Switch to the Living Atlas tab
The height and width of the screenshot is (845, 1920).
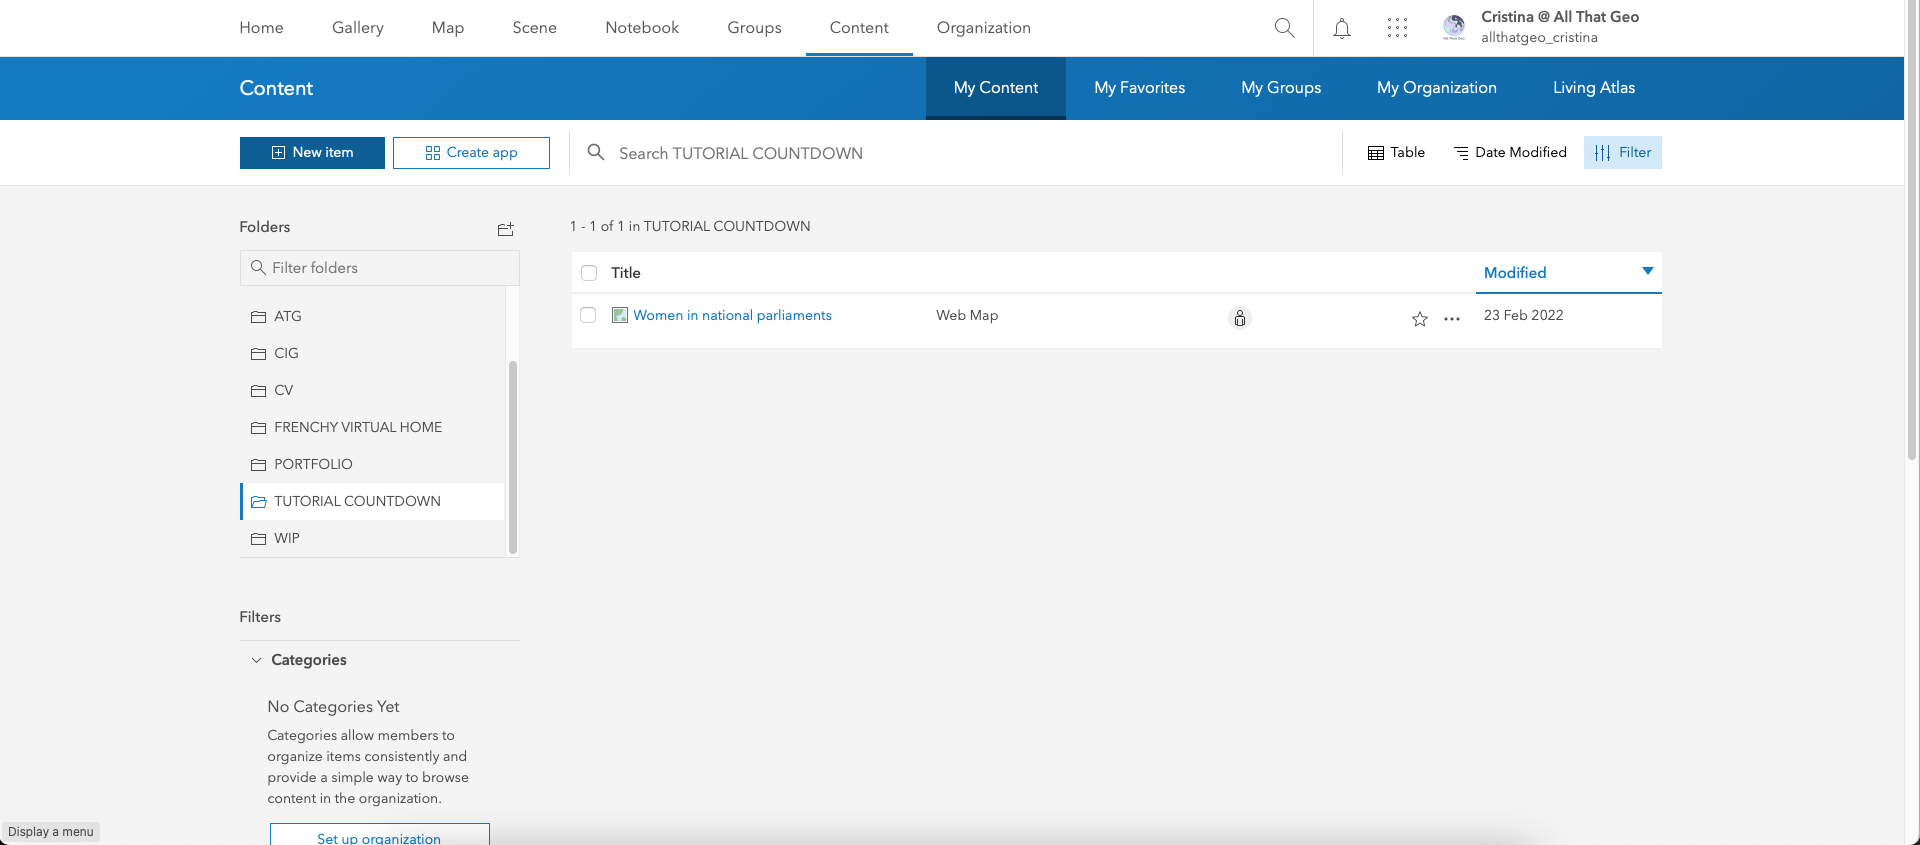[1594, 88]
